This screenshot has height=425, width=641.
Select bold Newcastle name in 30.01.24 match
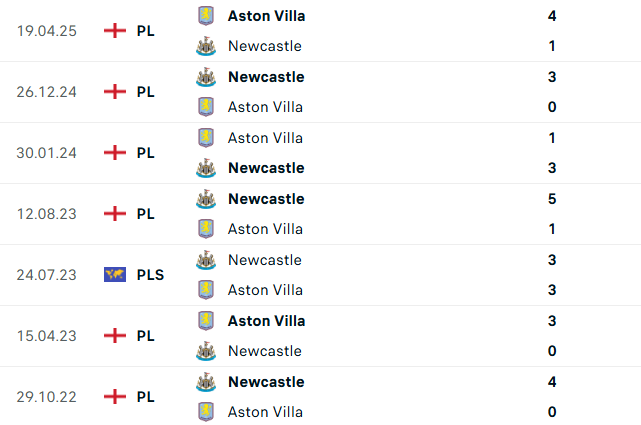[266, 168]
